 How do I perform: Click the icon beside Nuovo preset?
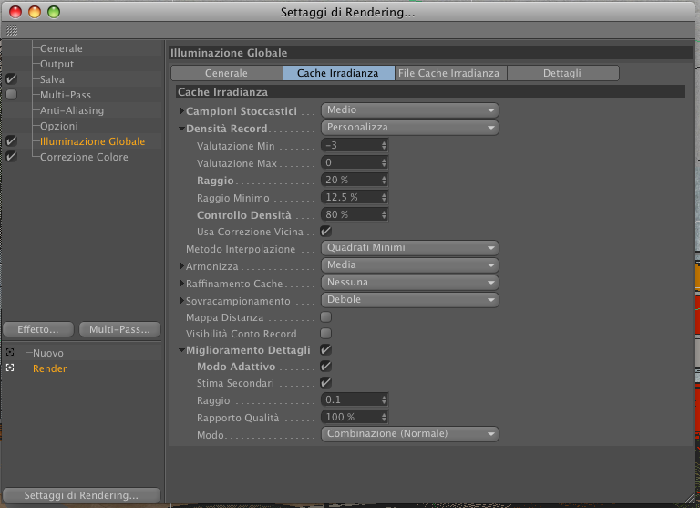click(x=10, y=353)
